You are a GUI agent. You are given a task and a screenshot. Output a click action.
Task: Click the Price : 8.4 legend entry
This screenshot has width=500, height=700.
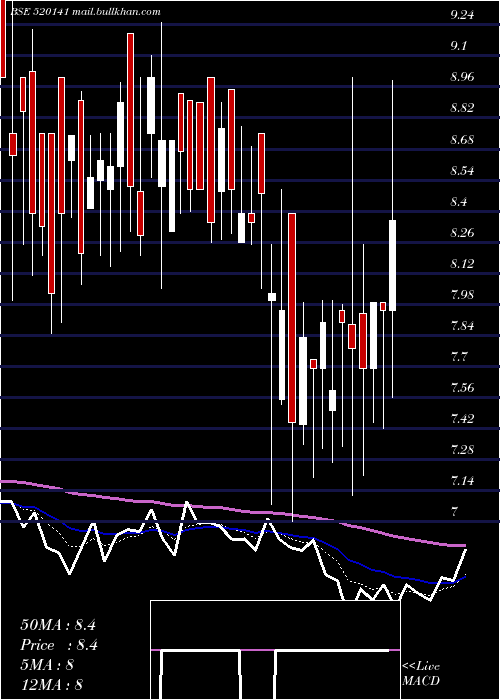[59, 645]
